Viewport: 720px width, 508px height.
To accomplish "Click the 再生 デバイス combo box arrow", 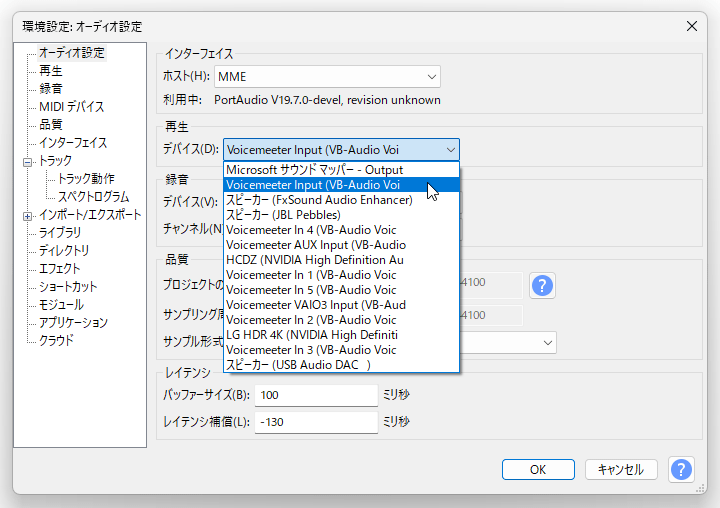I will coord(450,150).
